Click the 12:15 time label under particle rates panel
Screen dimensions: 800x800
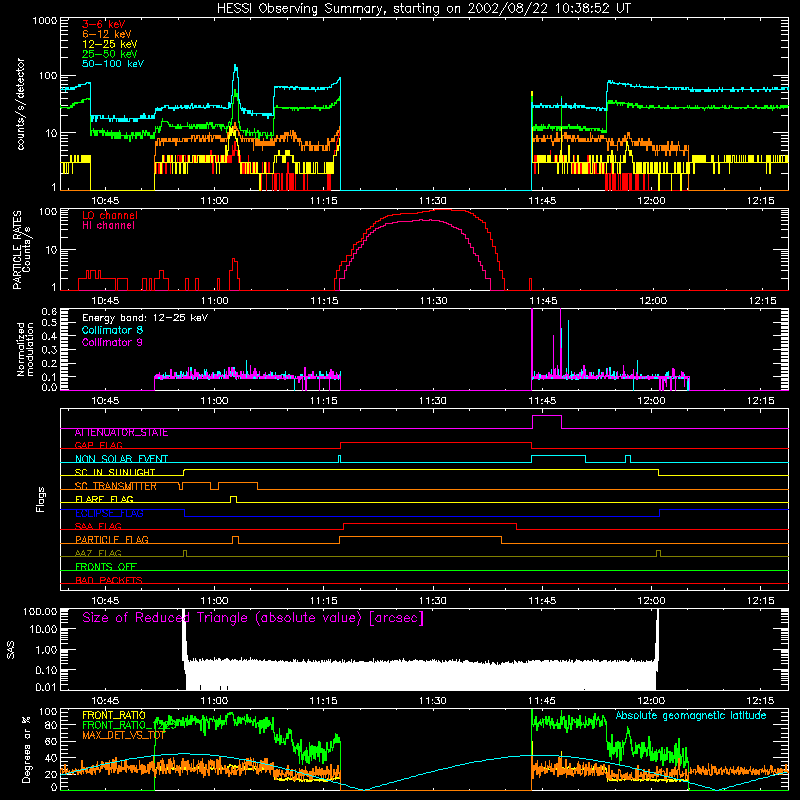click(762, 301)
